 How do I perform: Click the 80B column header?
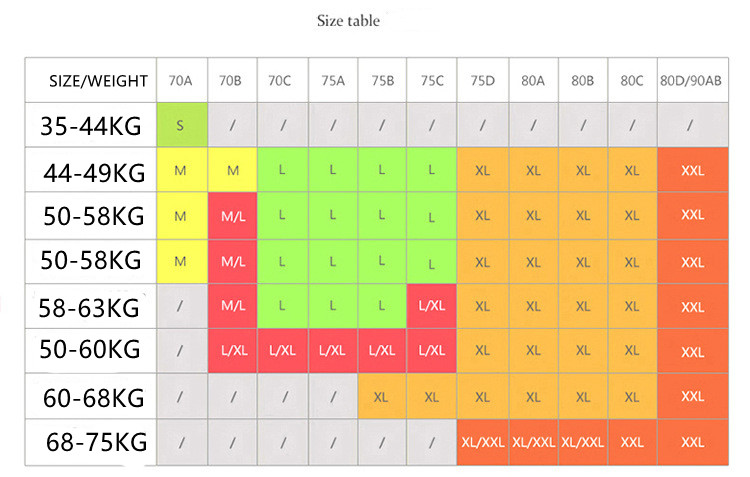(583, 81)
